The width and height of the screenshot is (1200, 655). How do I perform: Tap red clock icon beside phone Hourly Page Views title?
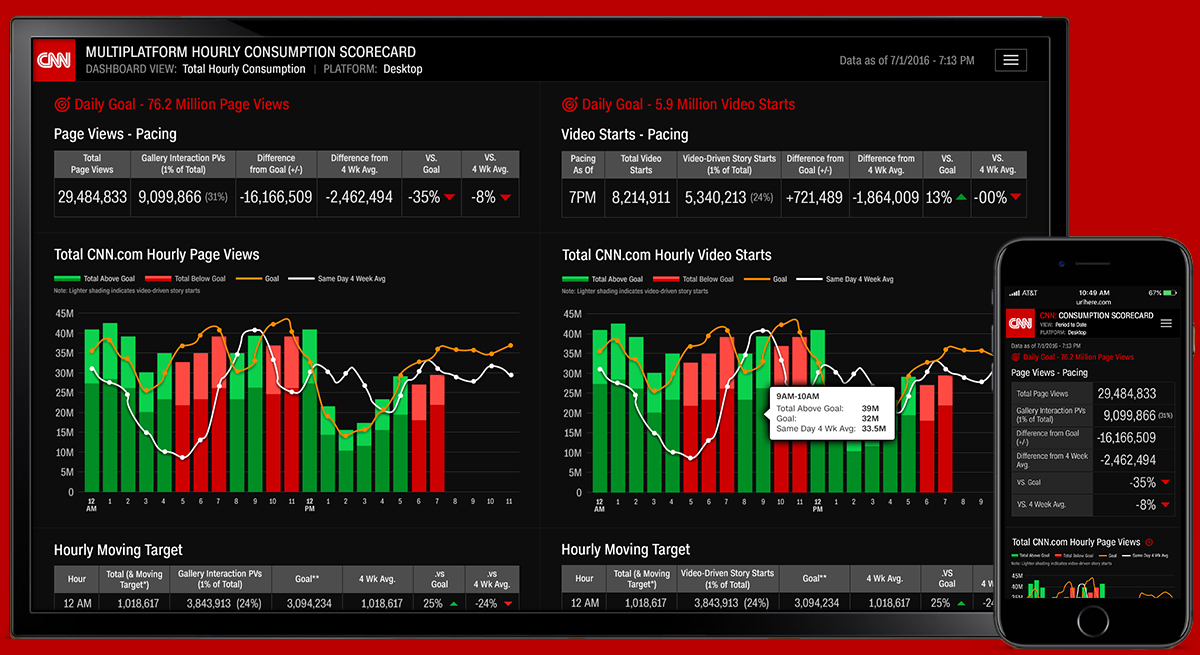[1148, 542]
